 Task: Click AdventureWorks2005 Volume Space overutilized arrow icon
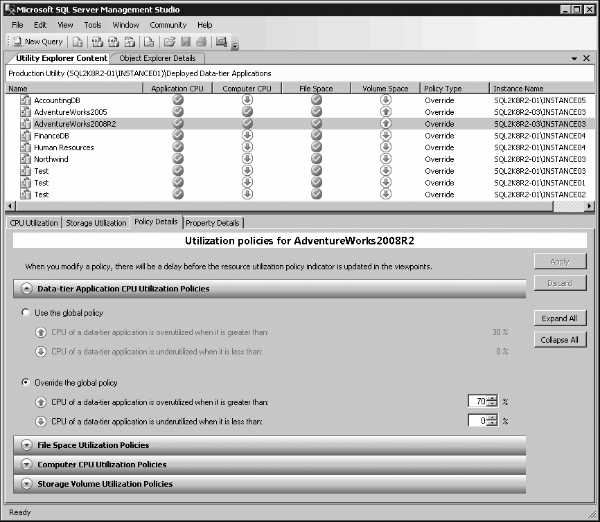pos(386,112)
